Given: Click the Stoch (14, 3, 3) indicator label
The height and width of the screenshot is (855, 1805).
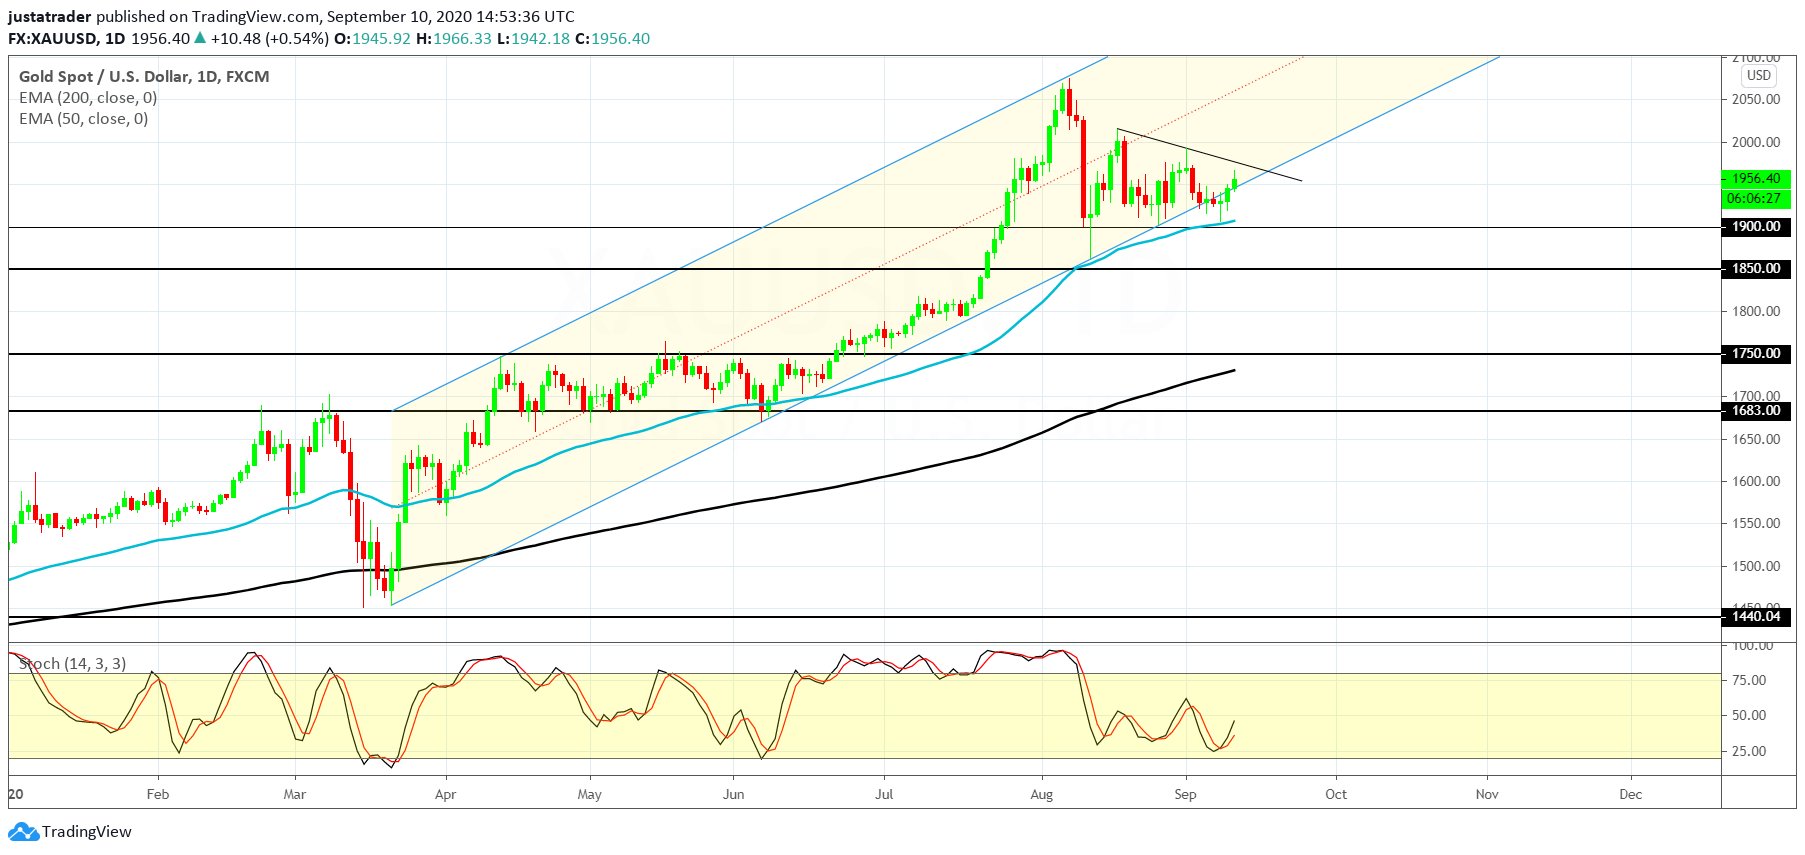Looking at the screenshot, I should pyautogui.click(x=73, y=664).
